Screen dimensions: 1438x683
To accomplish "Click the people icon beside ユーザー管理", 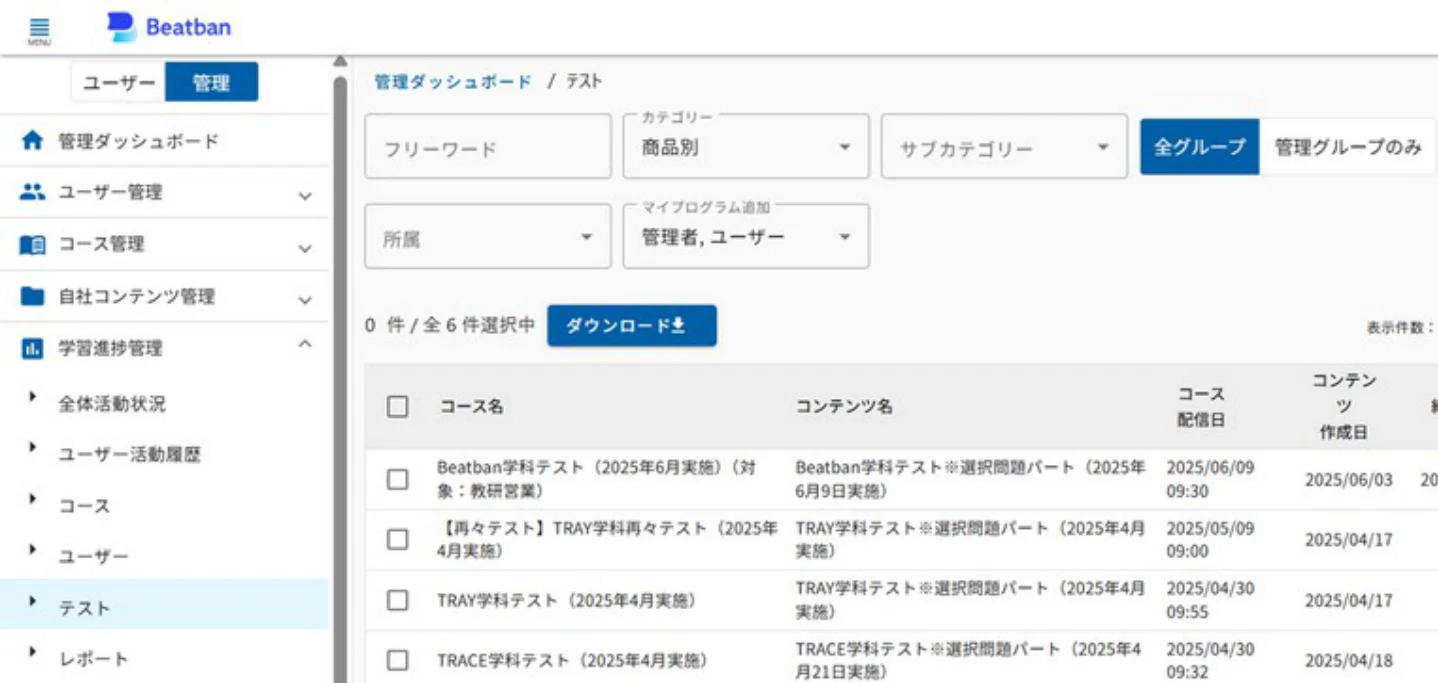I will (33, 192).
